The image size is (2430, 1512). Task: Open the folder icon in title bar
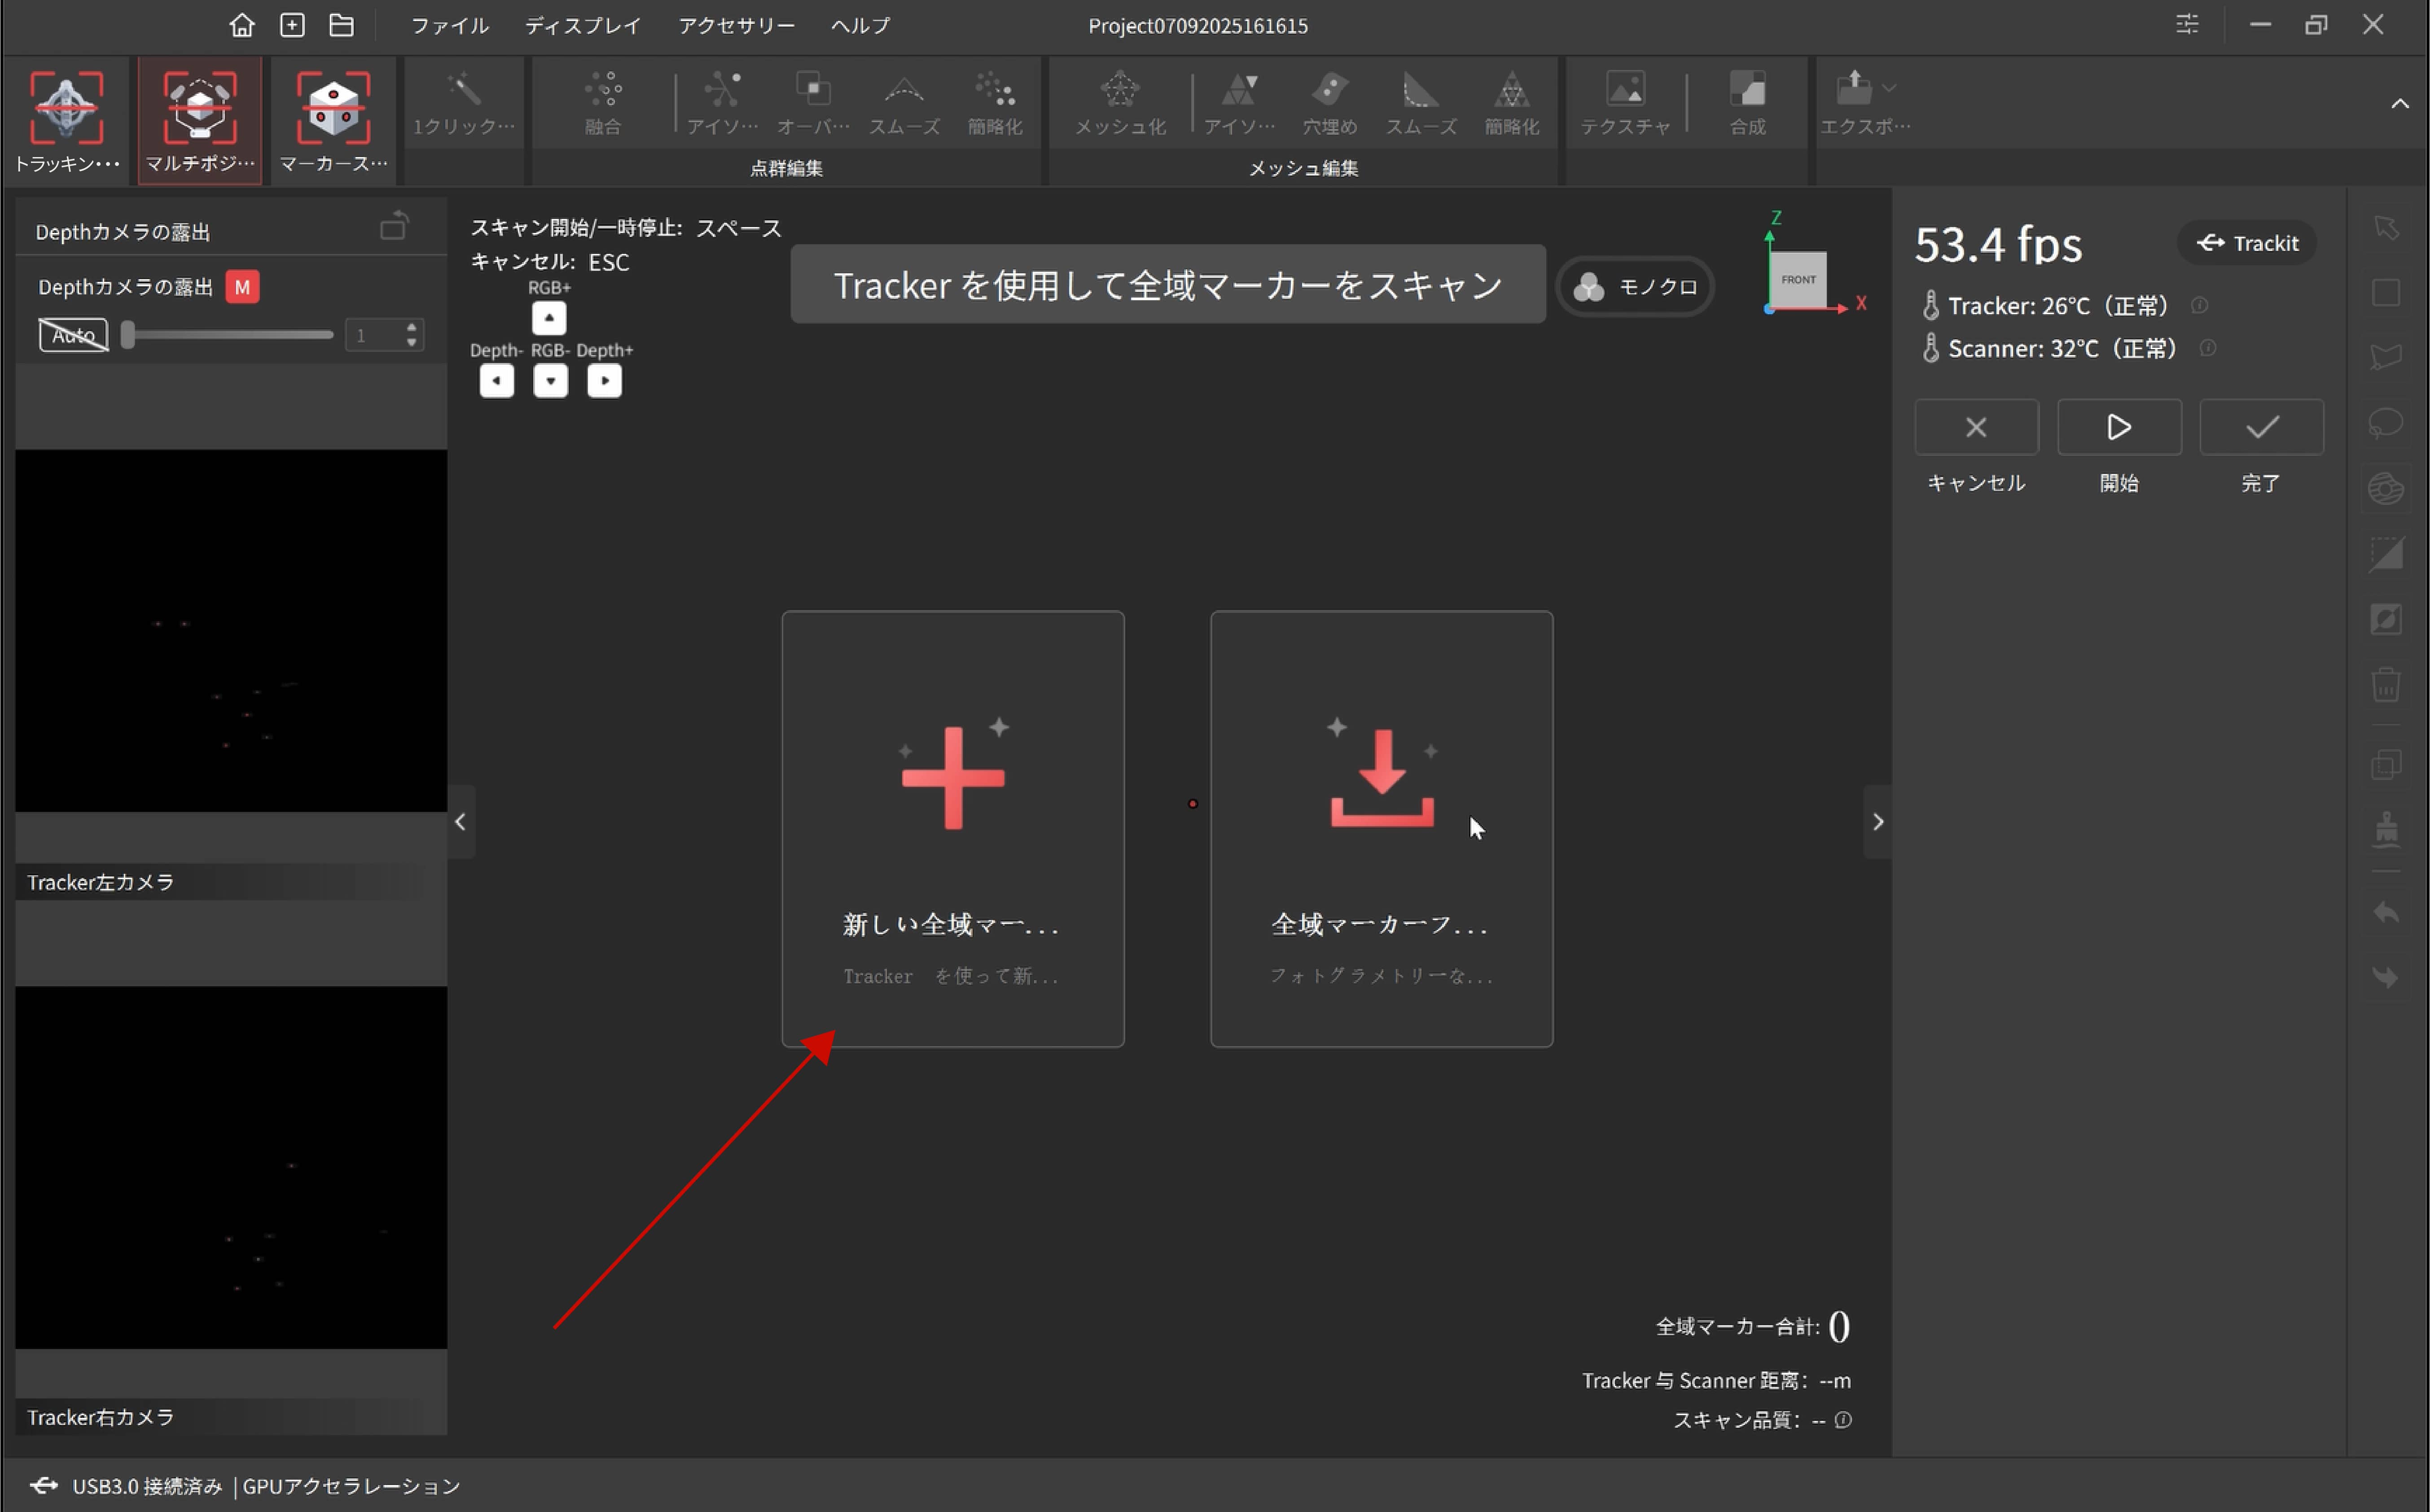pos(342,25)
